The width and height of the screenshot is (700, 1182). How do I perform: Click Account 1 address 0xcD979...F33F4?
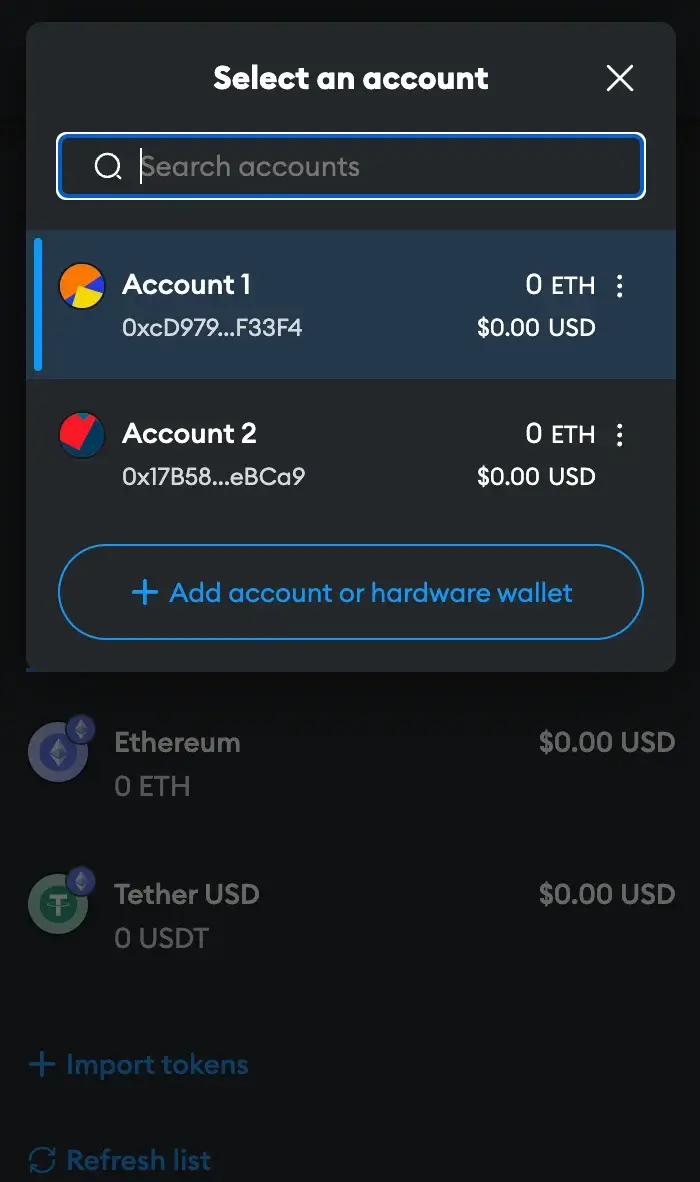[x=212, y=327]
